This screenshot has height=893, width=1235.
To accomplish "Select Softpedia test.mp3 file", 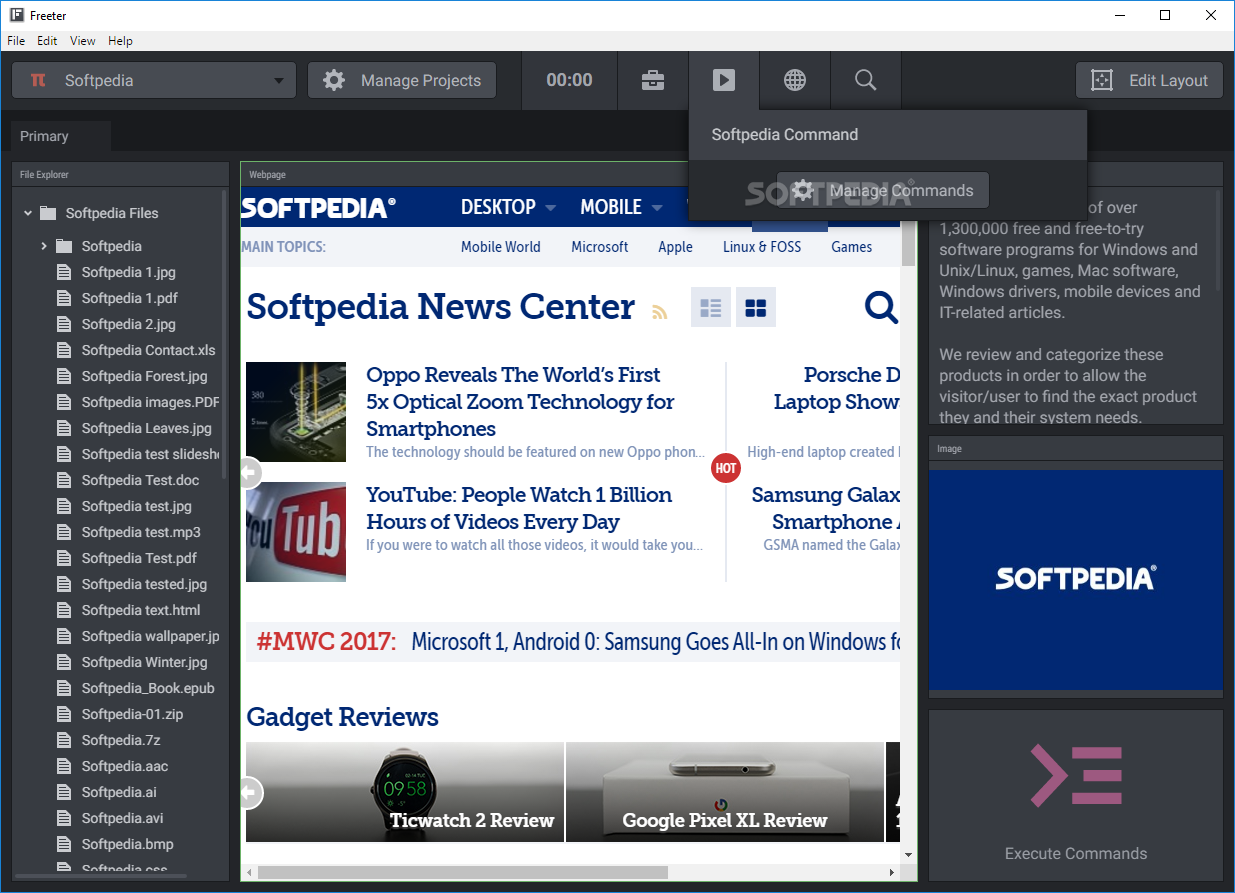I will (x=141, y=532).
